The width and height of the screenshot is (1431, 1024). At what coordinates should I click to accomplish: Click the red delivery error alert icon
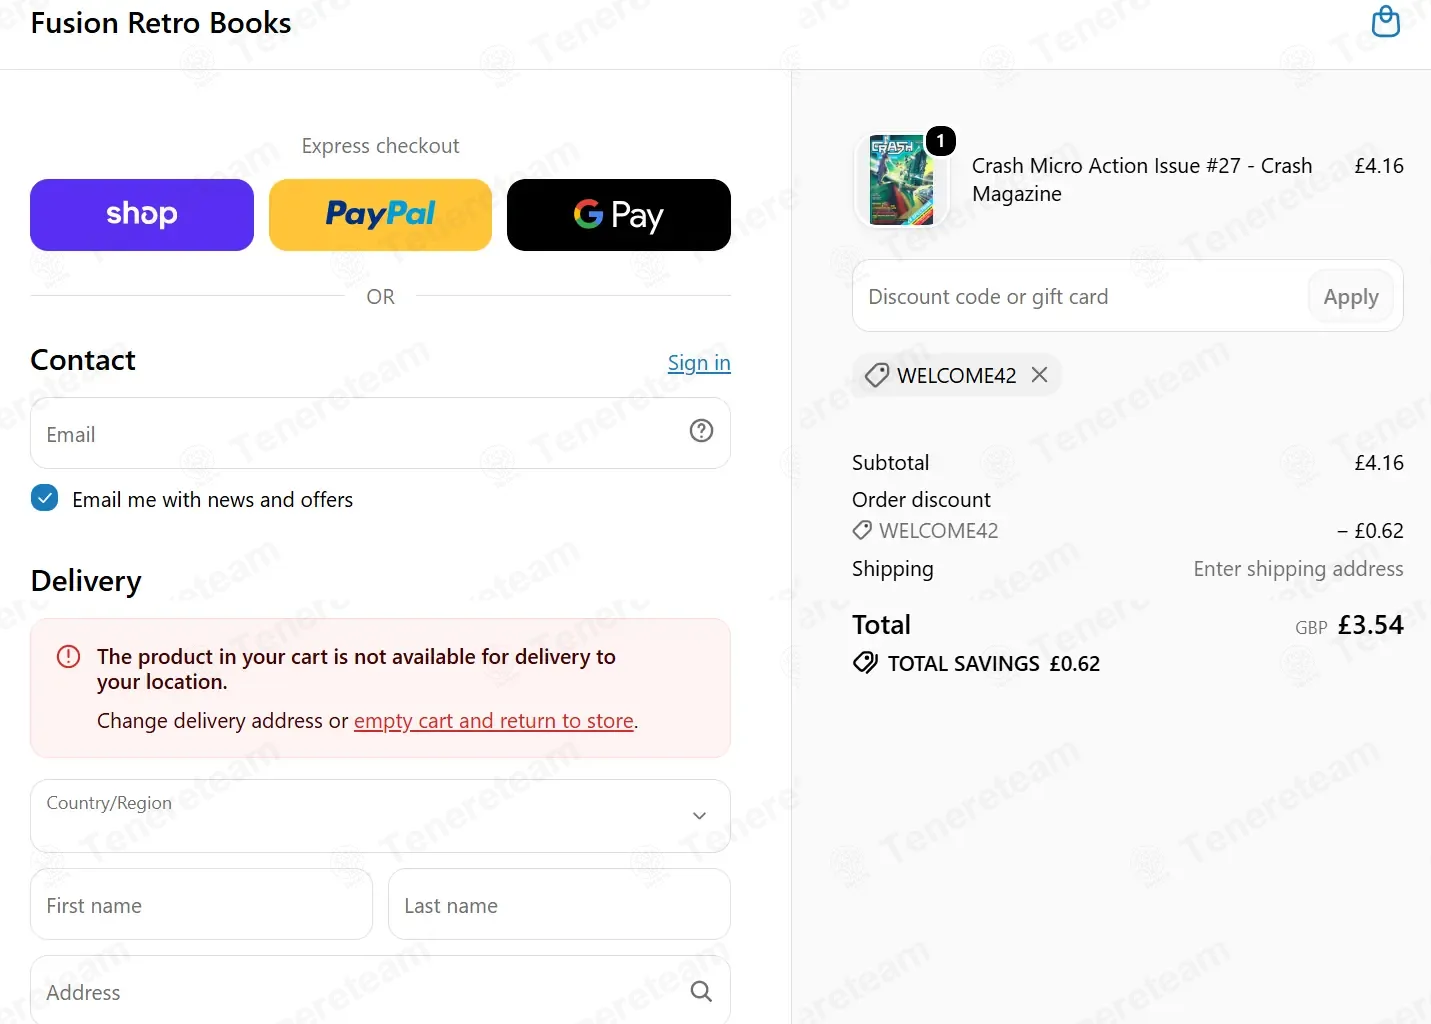click(x=68, y=657)
